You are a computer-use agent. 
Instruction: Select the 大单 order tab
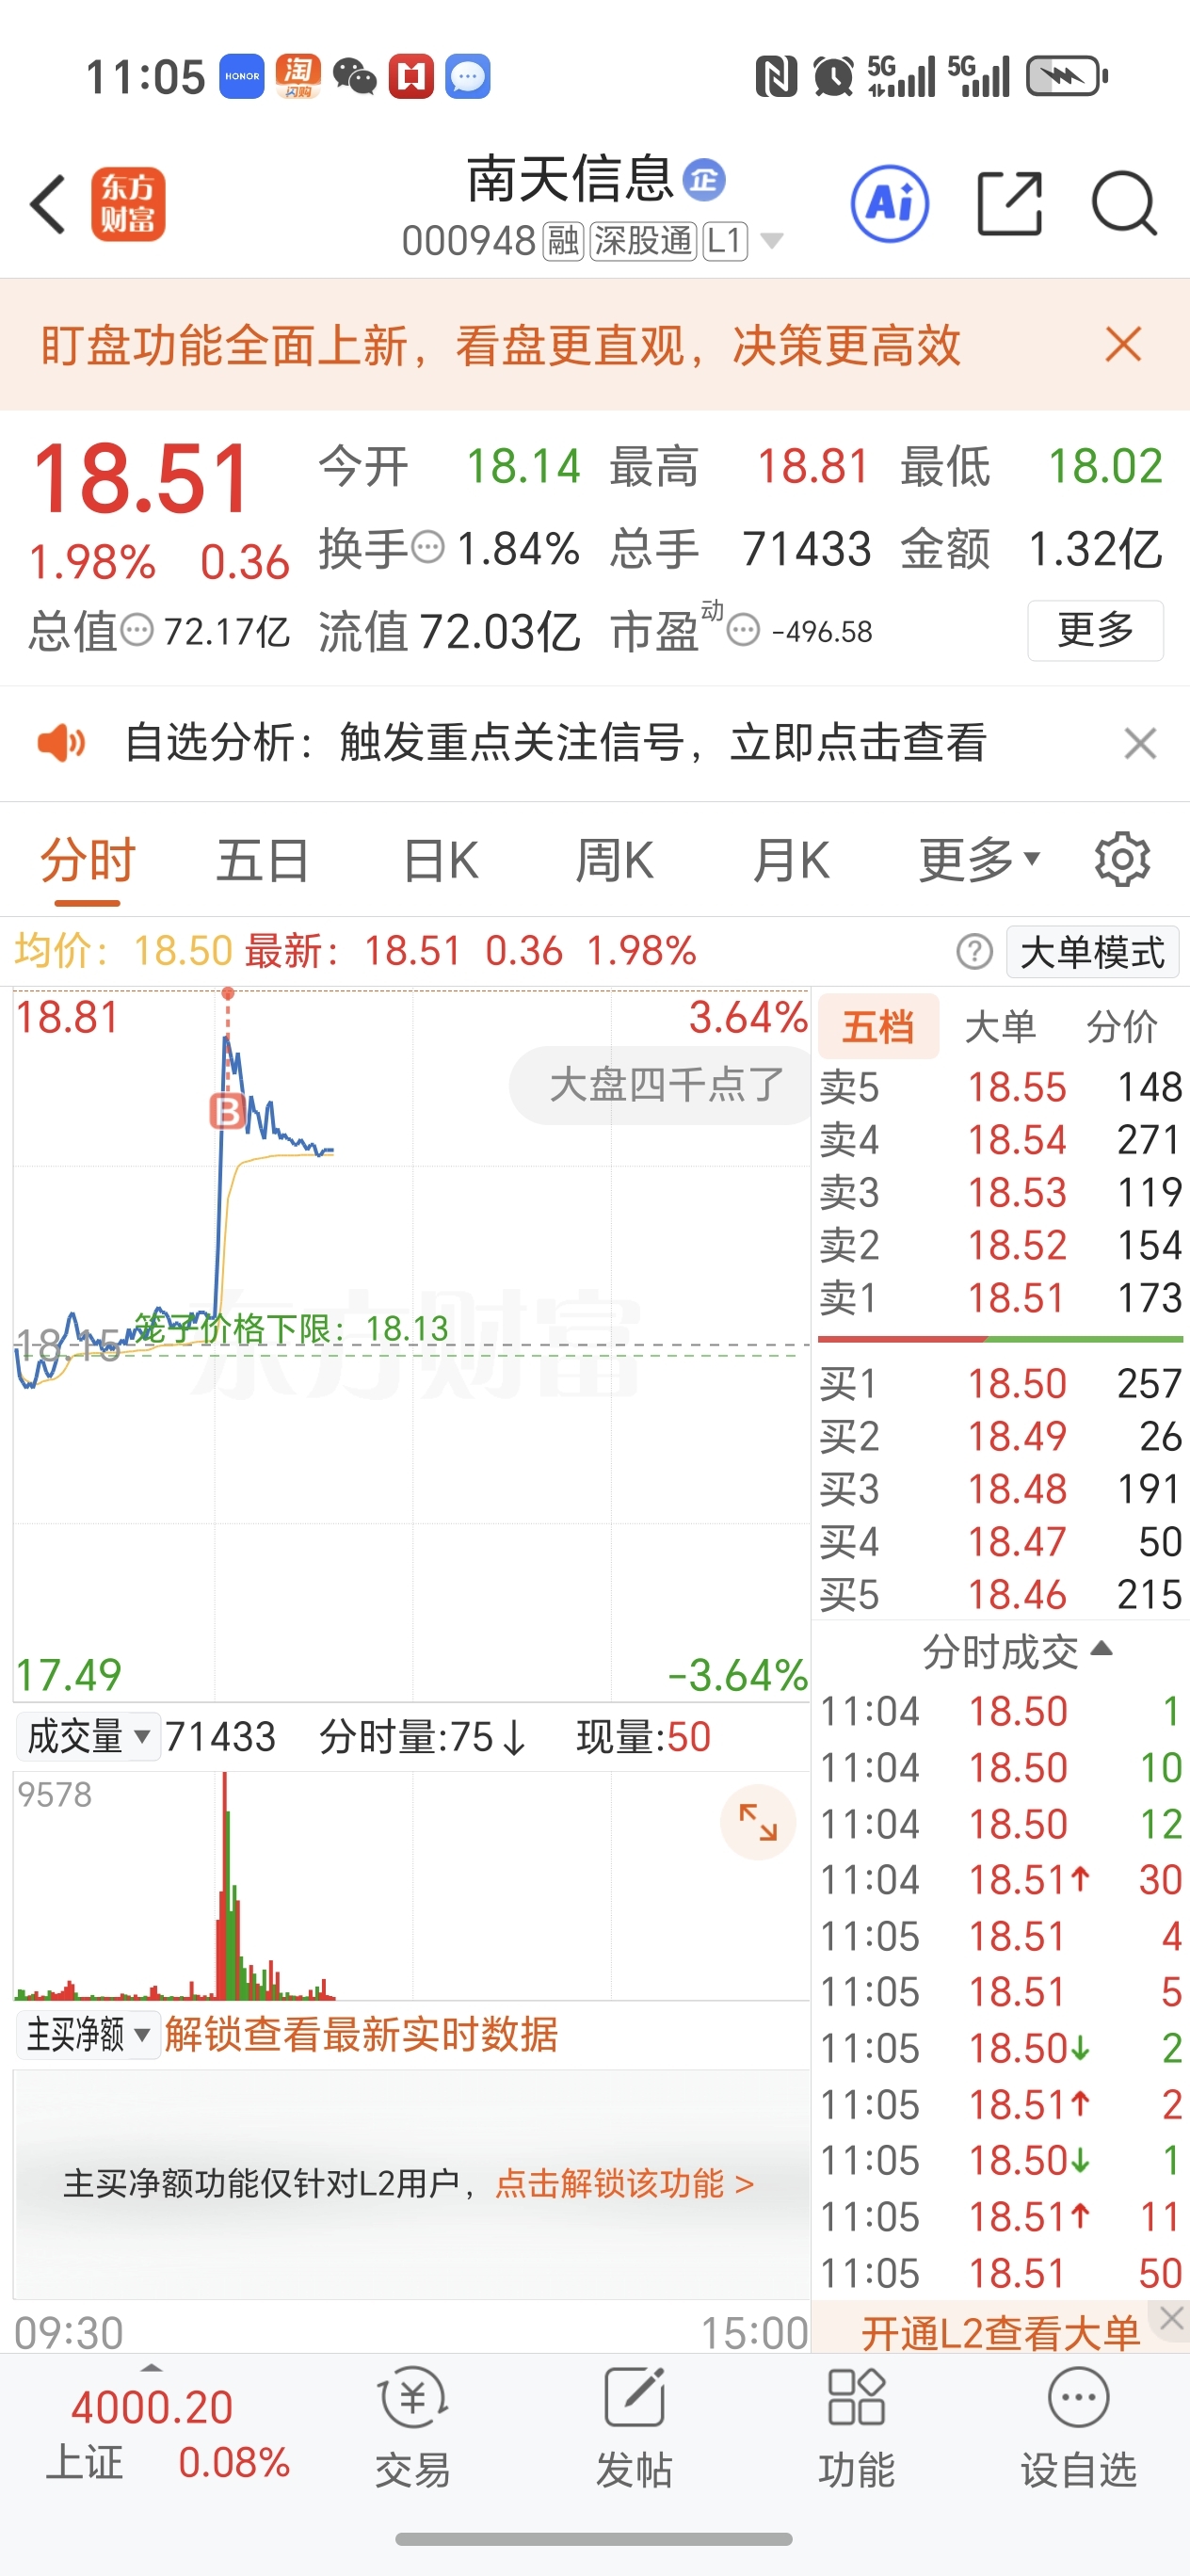click(1000, 1027)
